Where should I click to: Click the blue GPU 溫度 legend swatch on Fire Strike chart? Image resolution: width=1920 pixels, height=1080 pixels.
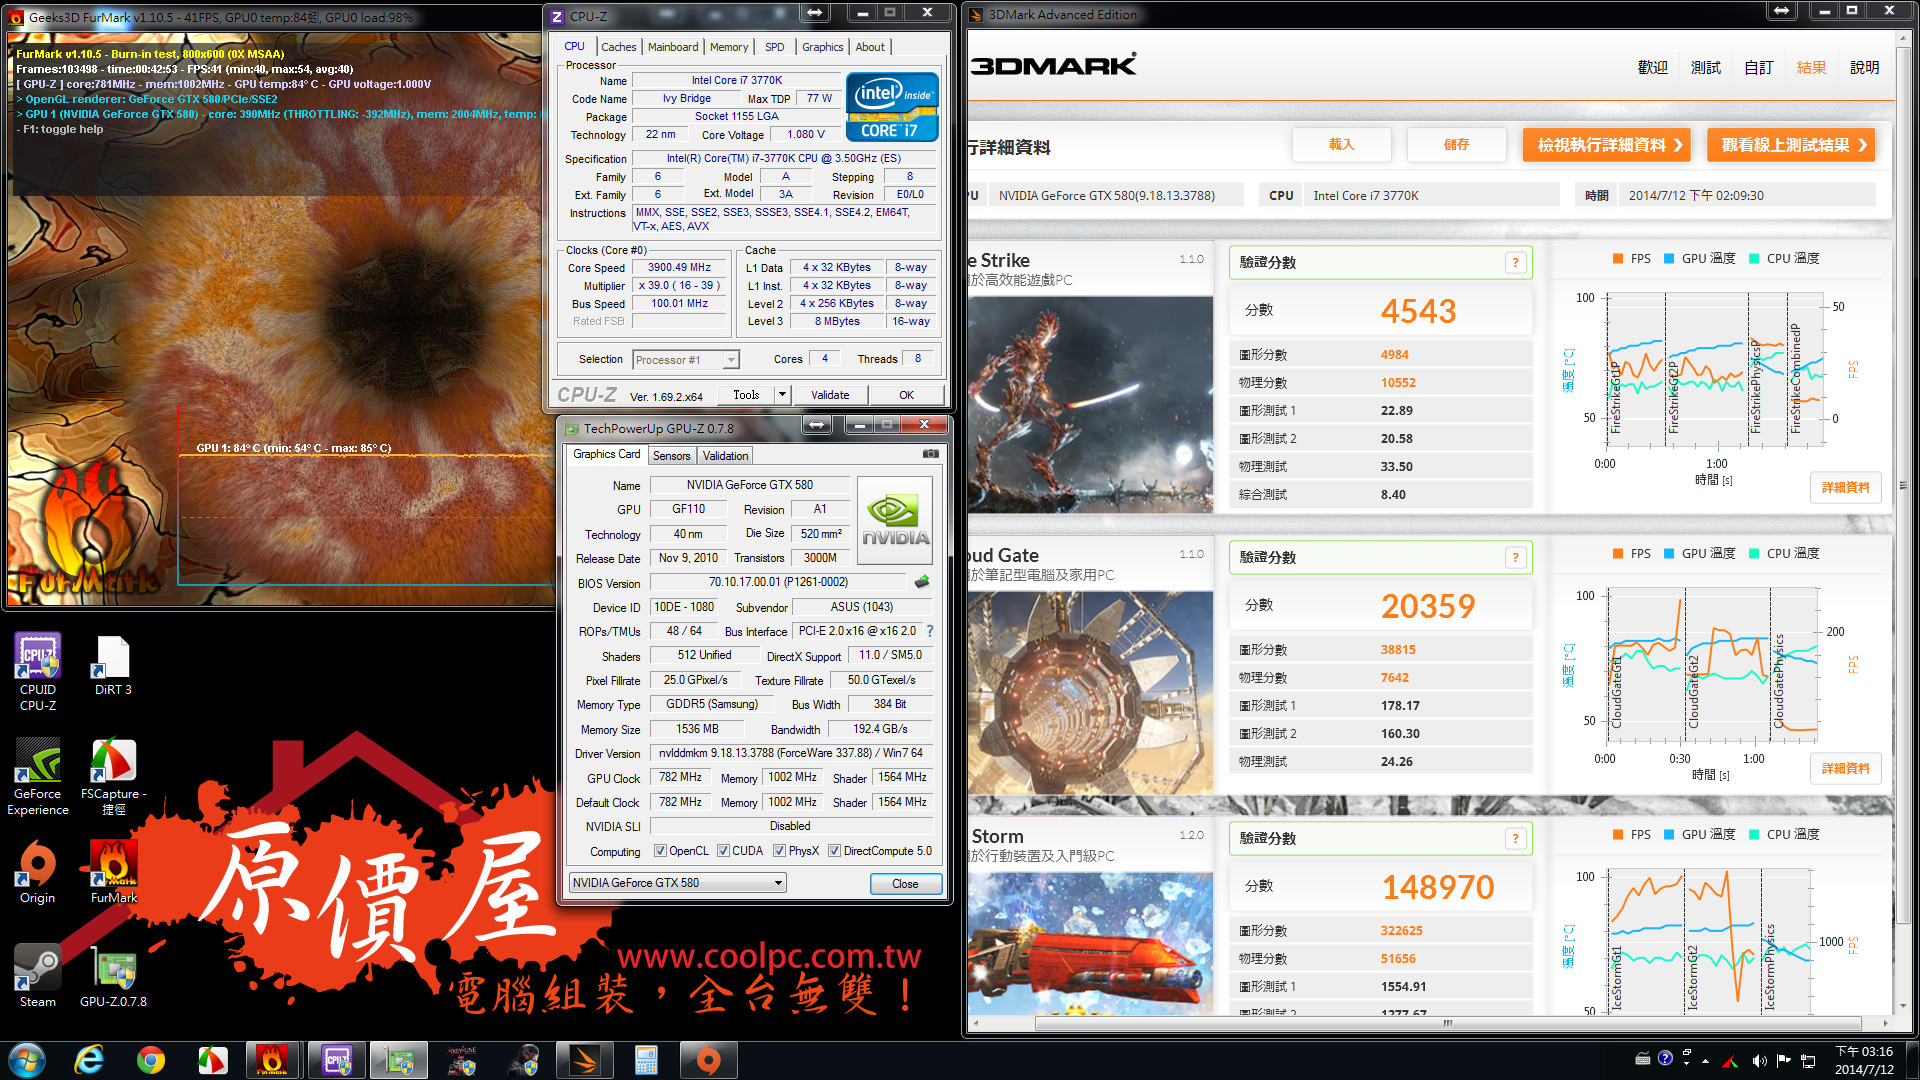(x=1669, y=259)
